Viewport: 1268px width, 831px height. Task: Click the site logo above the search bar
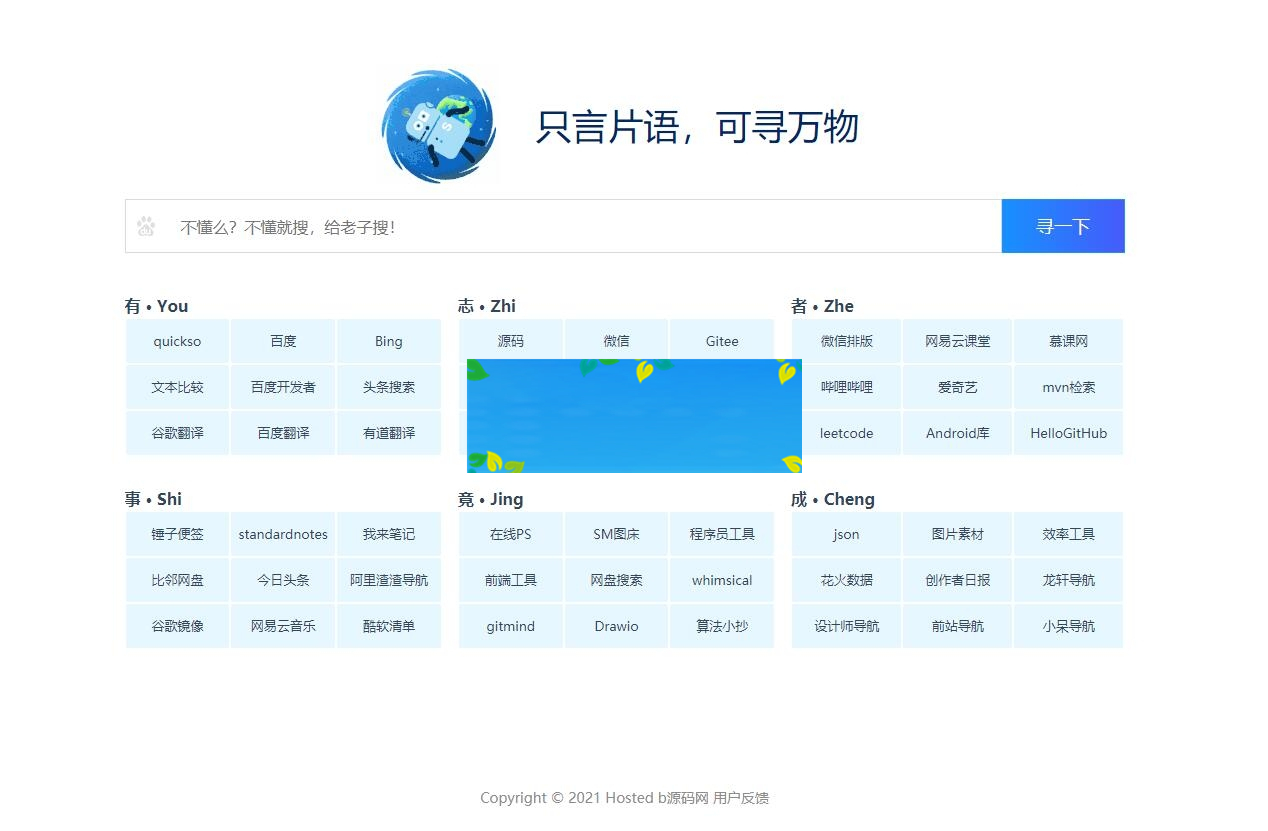(438, 124)
